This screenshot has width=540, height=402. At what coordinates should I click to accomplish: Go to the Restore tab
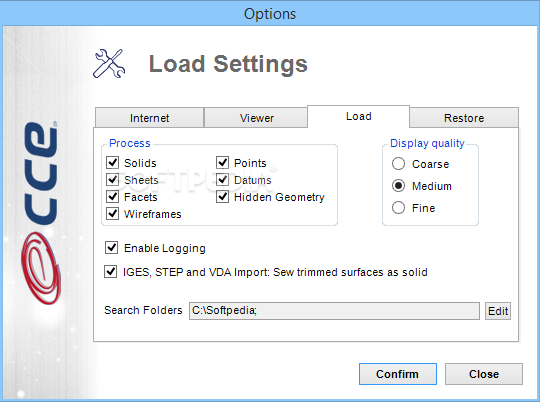(x=464, y=118)
